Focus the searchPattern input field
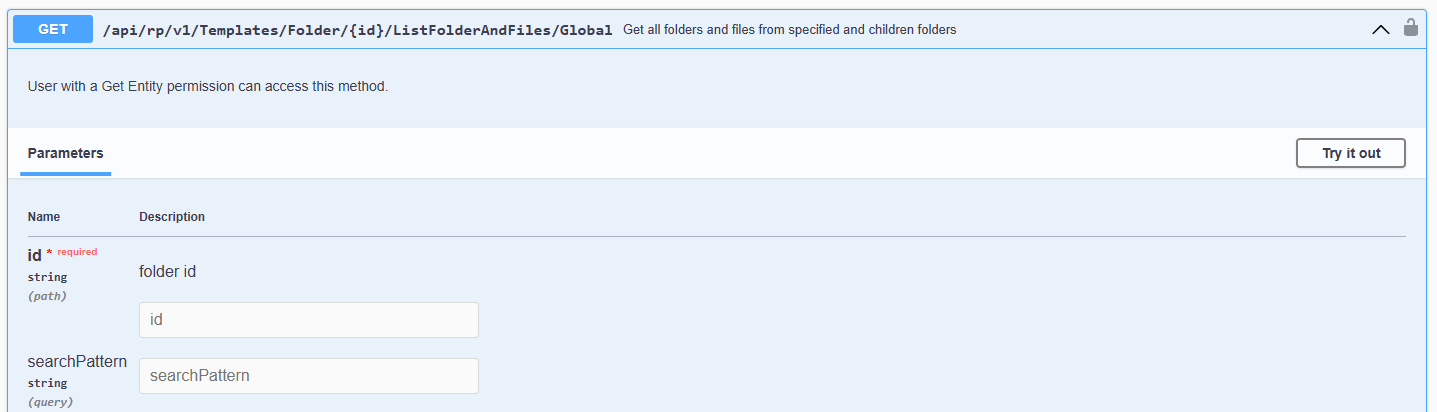This screenshot has width=1437, height=412. (308, 376)
